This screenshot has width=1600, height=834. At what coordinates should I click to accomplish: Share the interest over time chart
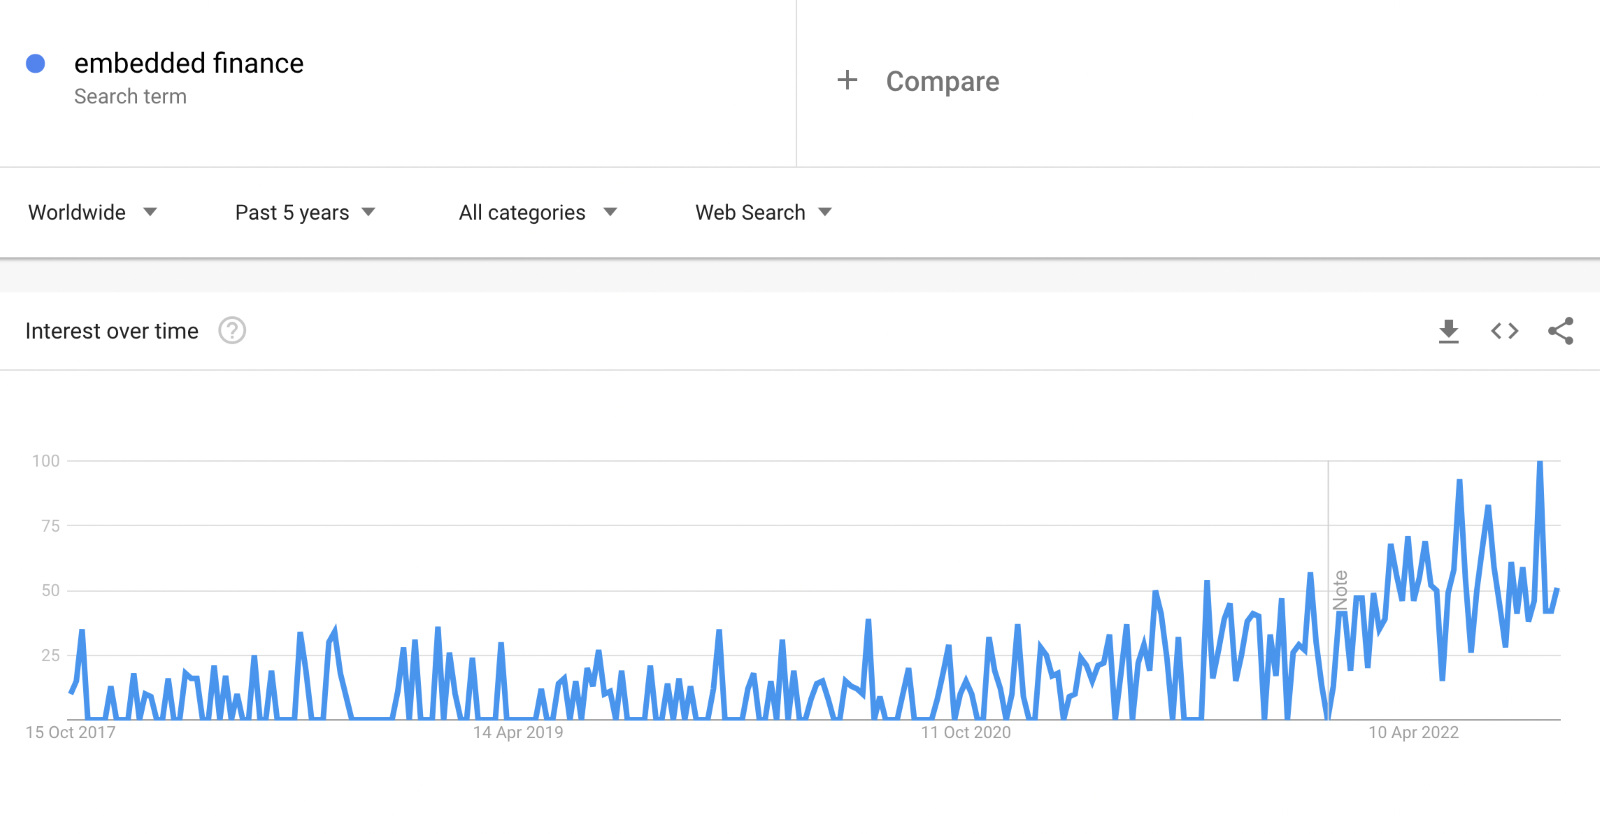coord(1560,331)
